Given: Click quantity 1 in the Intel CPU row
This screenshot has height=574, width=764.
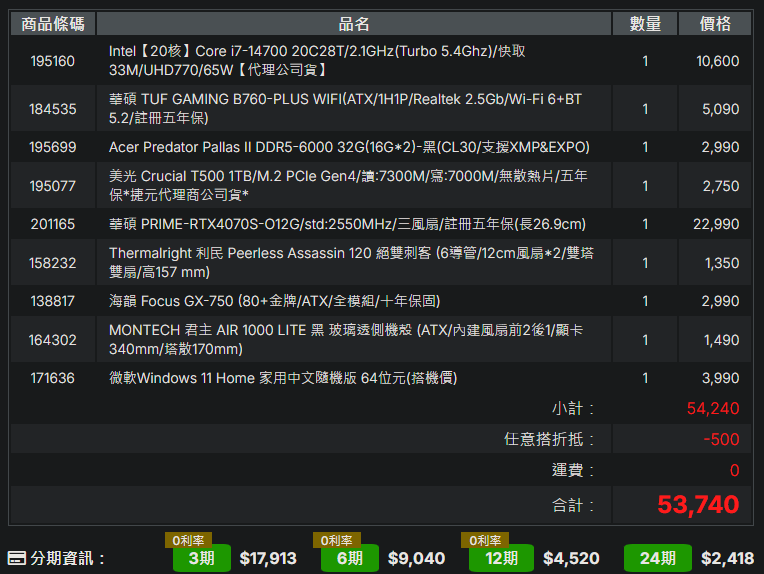Looking at the screenshot, I should [645, 61].
